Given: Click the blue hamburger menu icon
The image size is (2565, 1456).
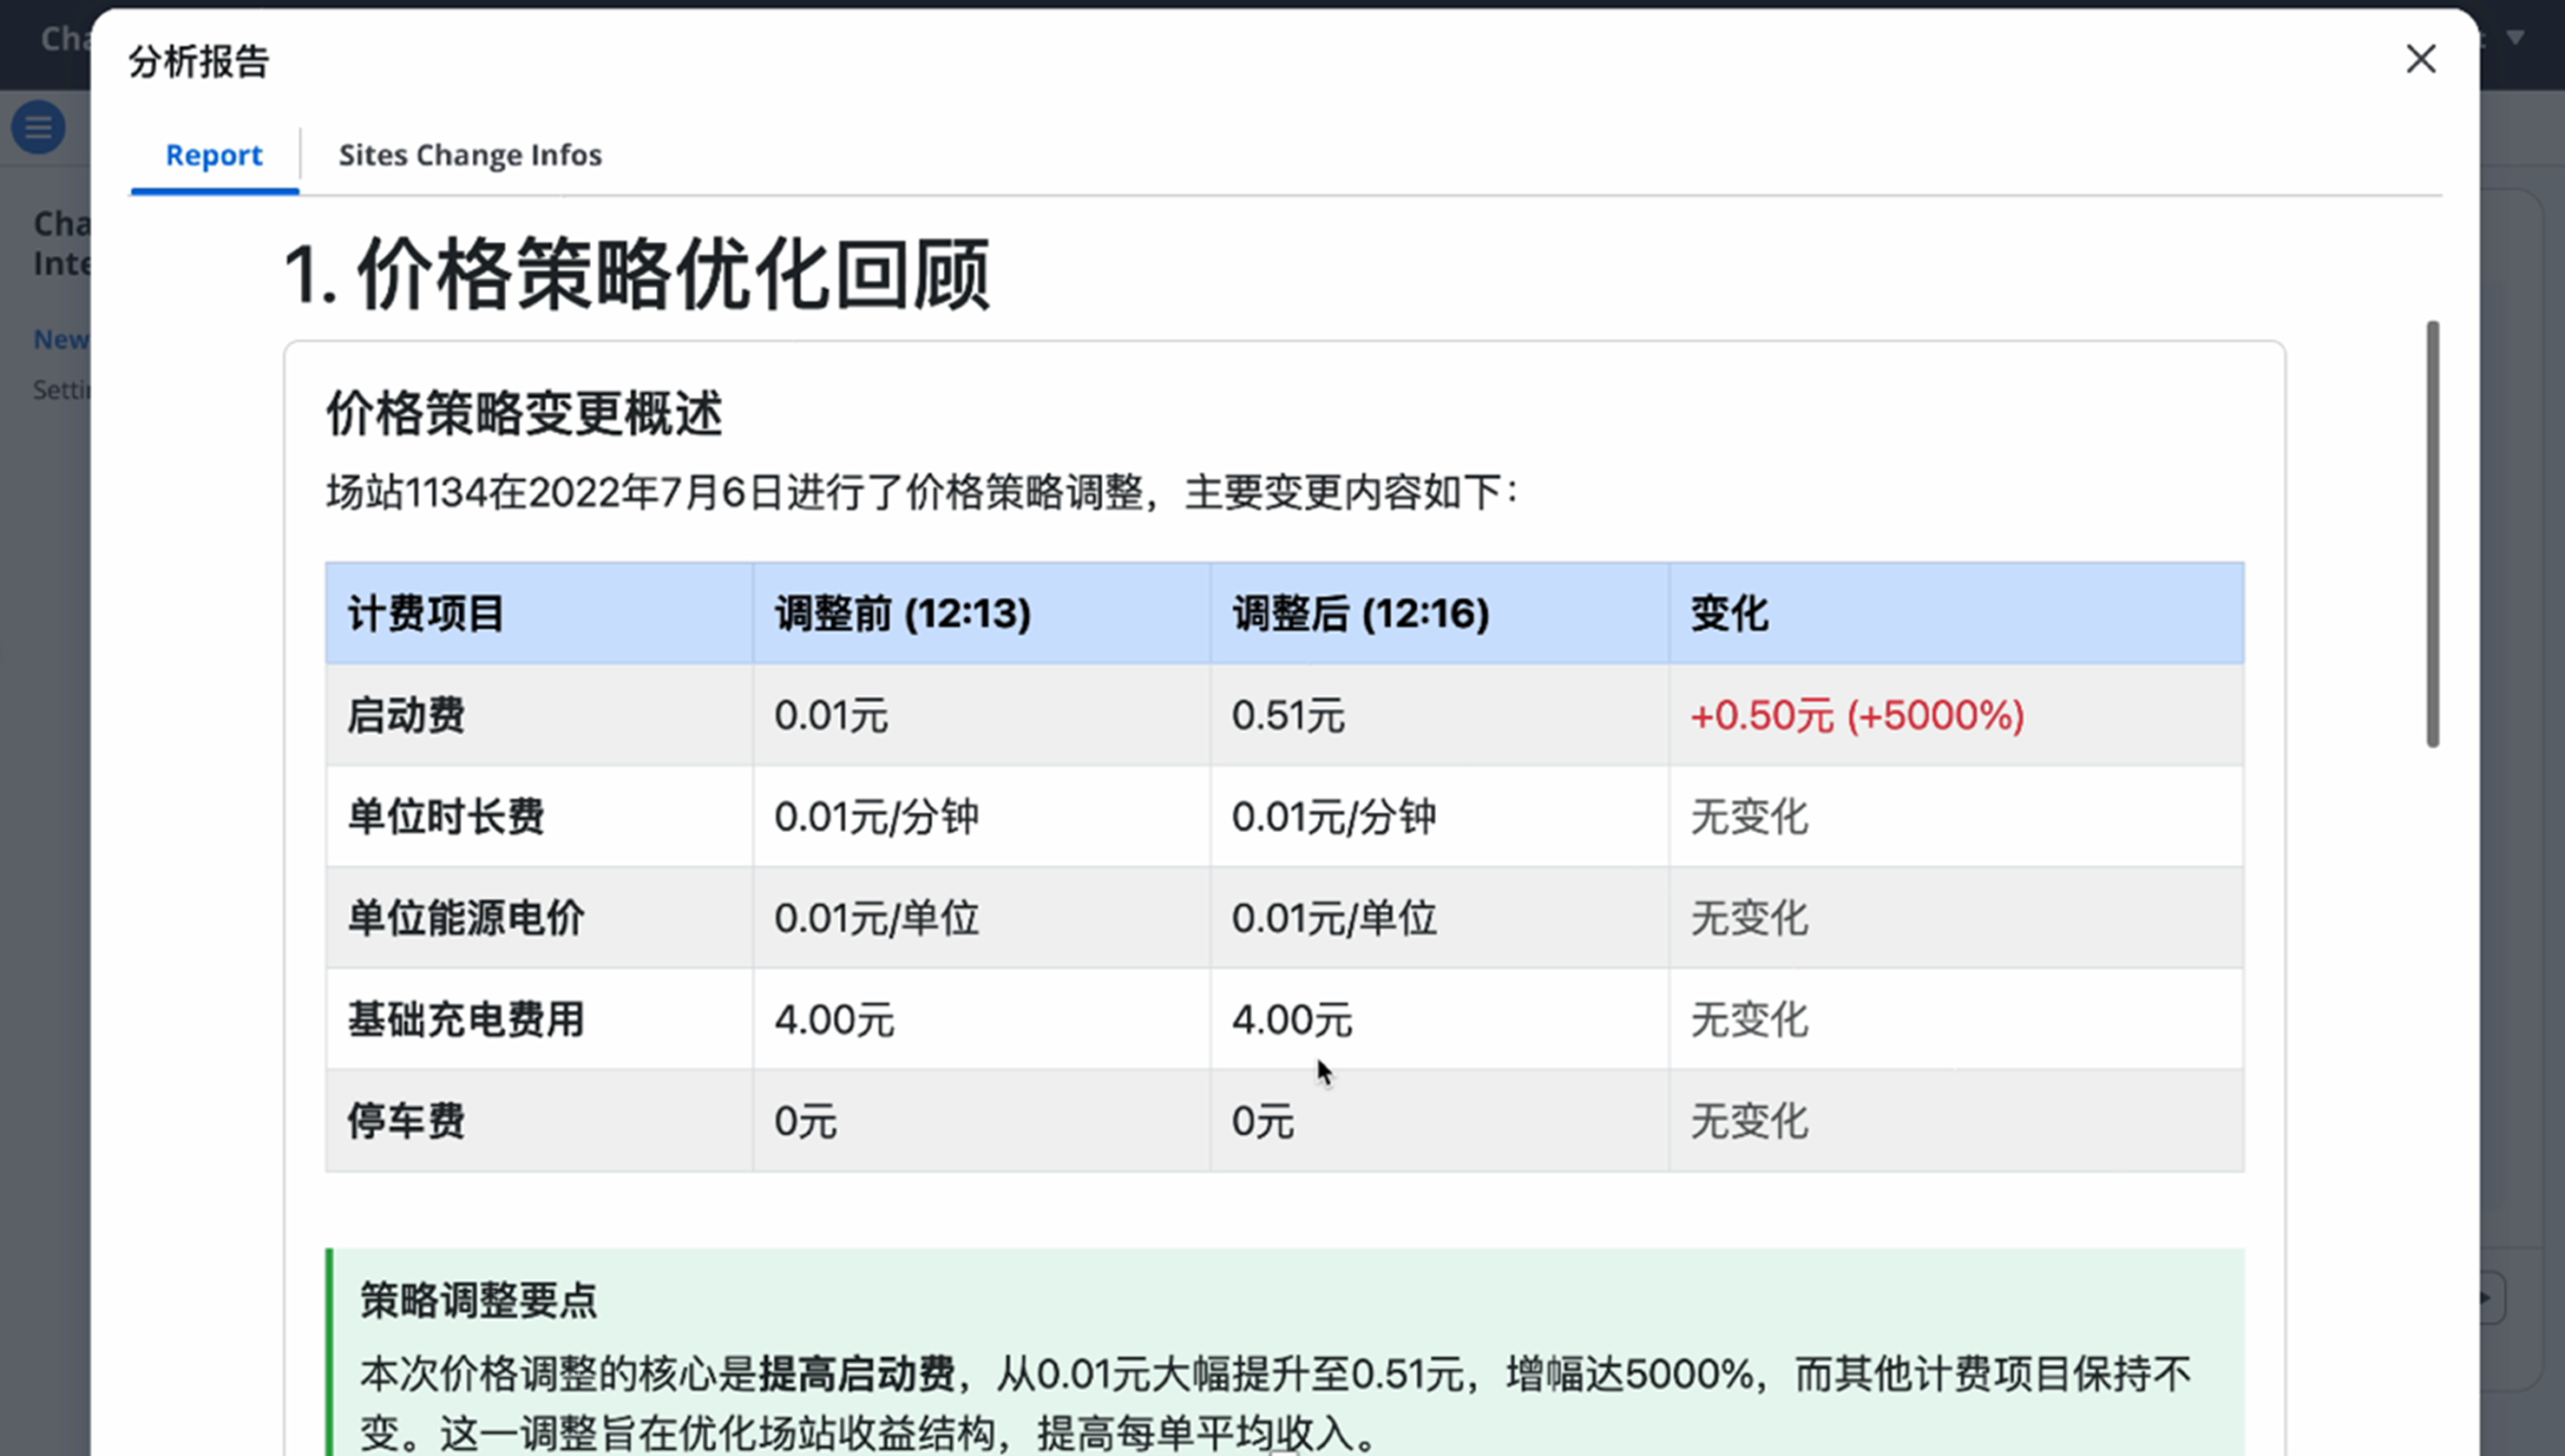Looking at the screenshot, I should tap(39, 127).
